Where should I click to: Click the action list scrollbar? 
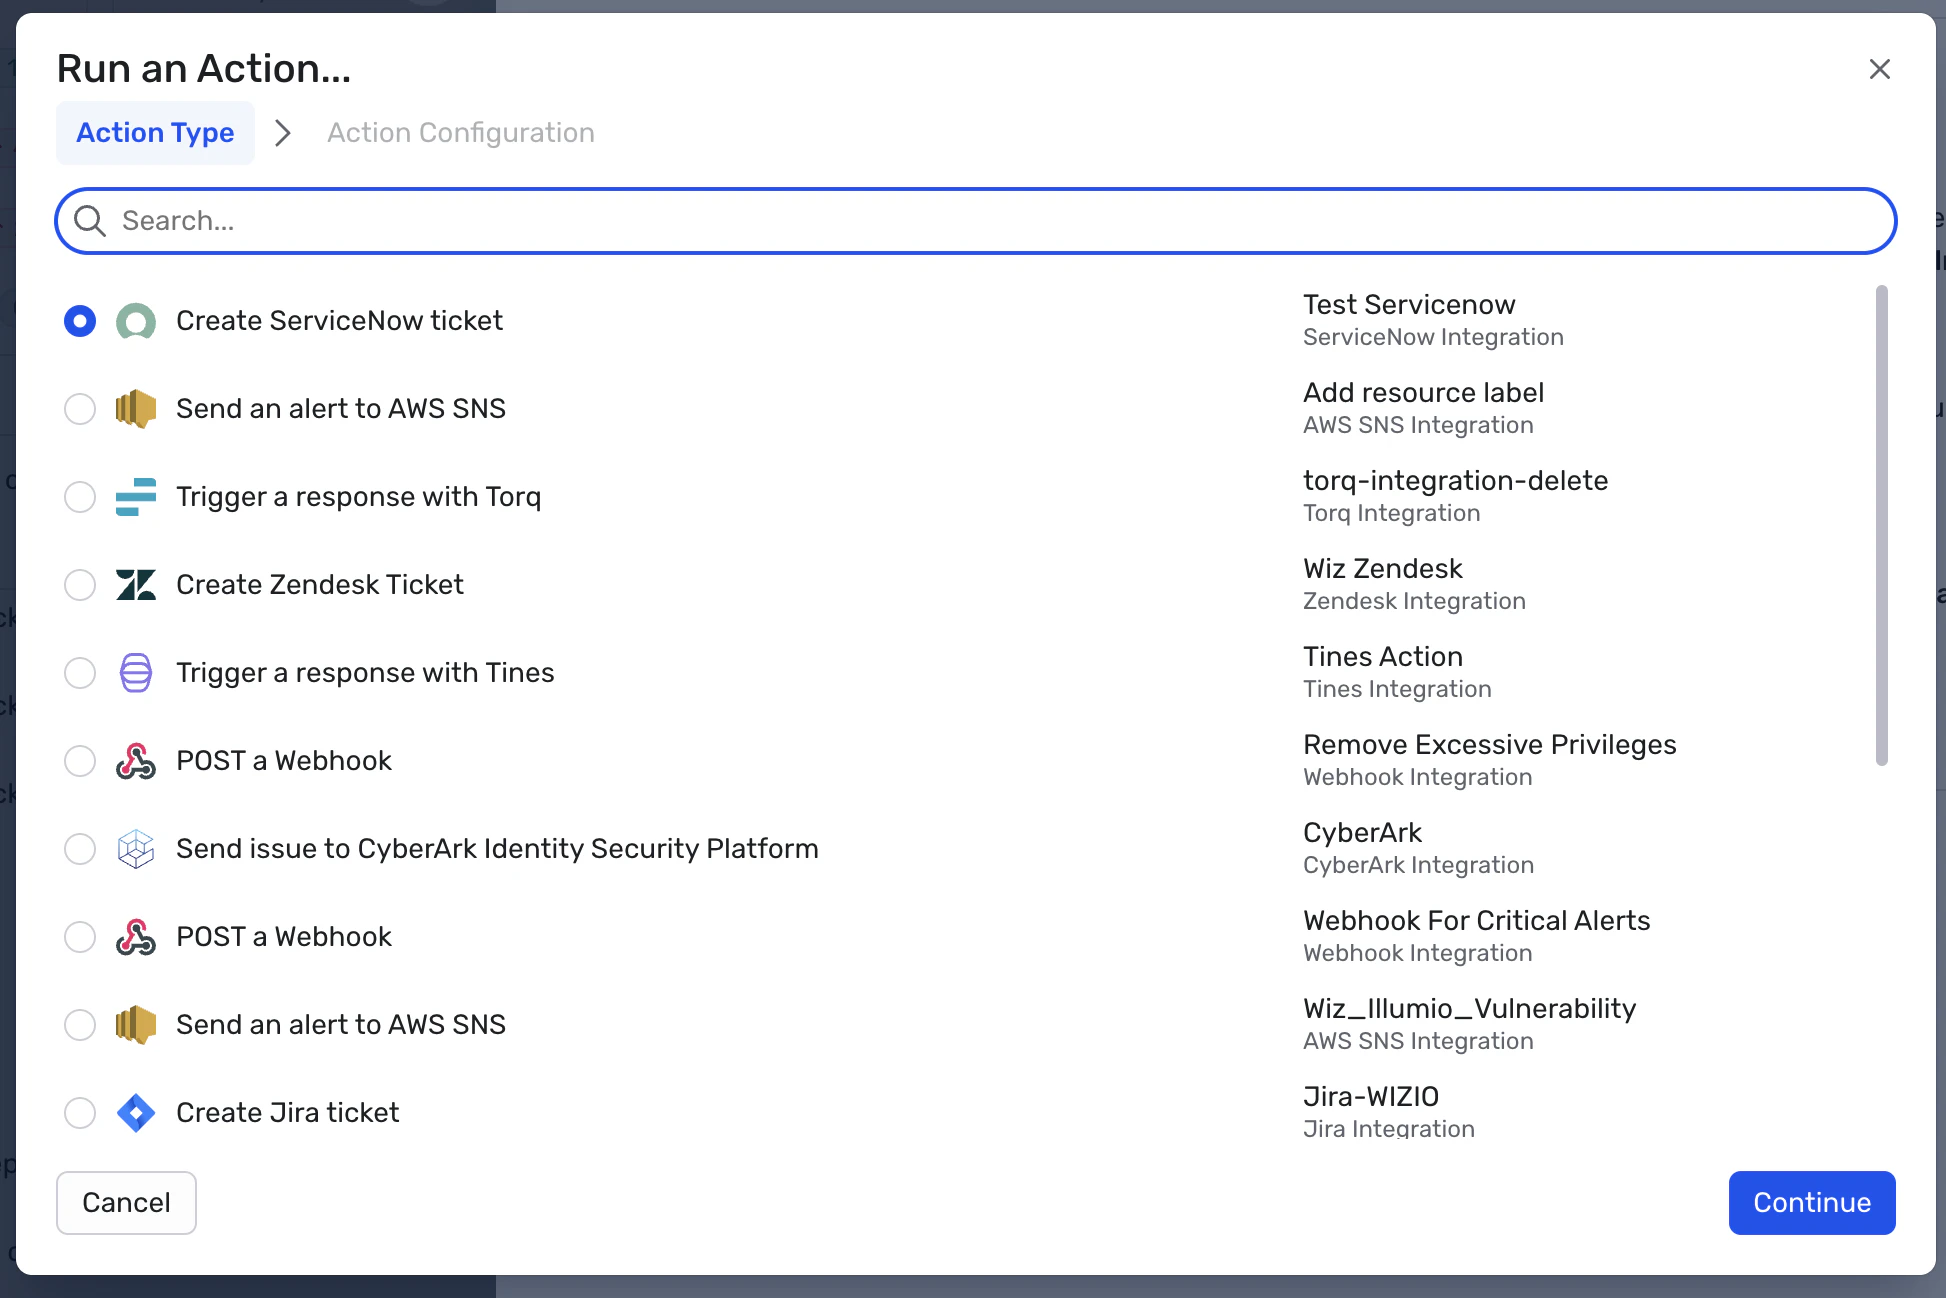point(1882,526)
